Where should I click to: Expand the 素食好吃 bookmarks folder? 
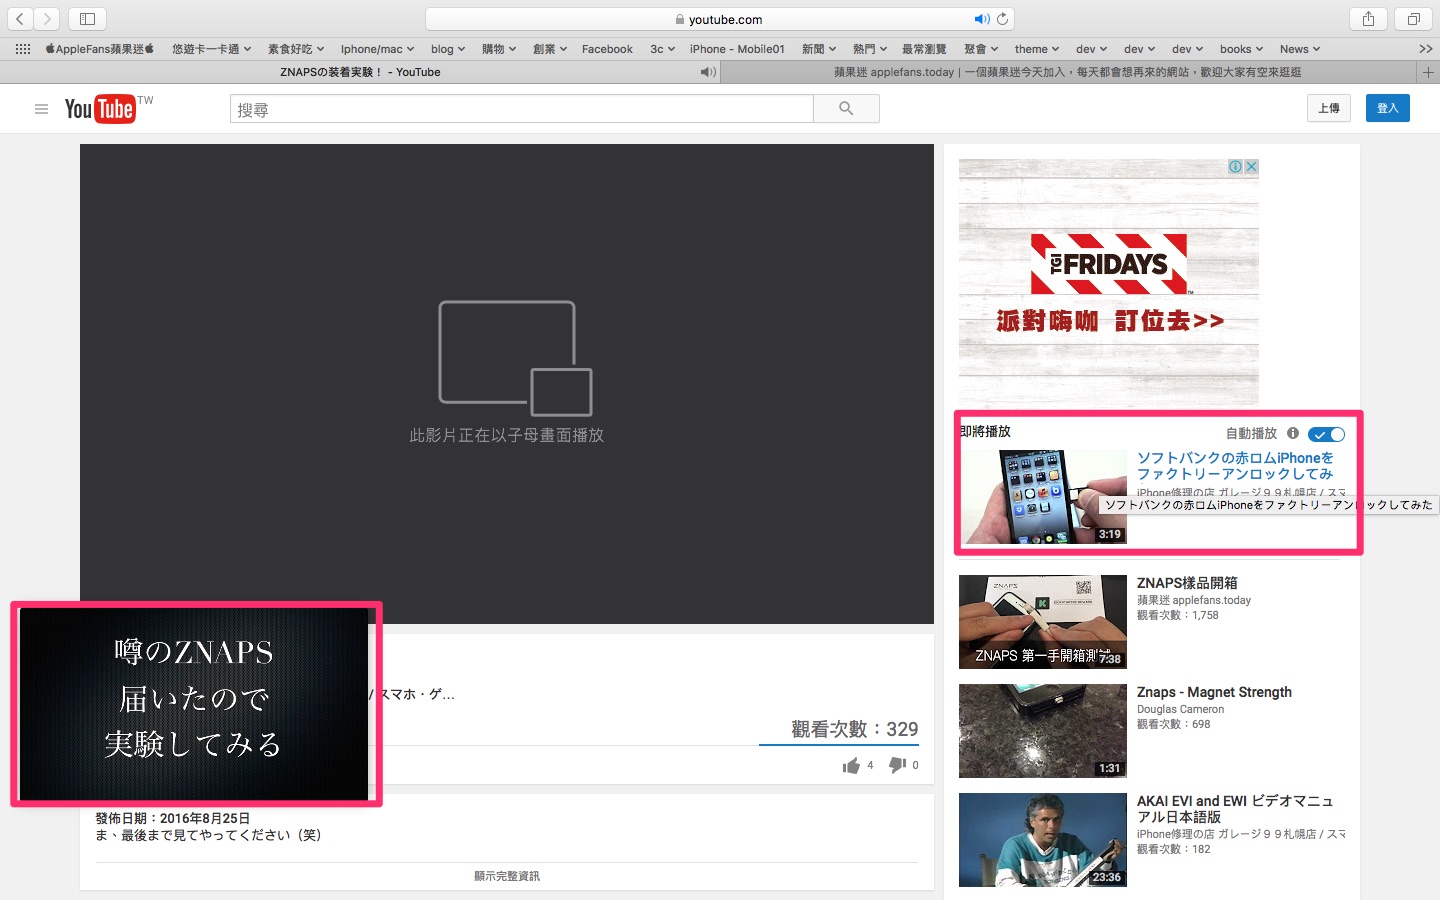click(x=296, y=49)
